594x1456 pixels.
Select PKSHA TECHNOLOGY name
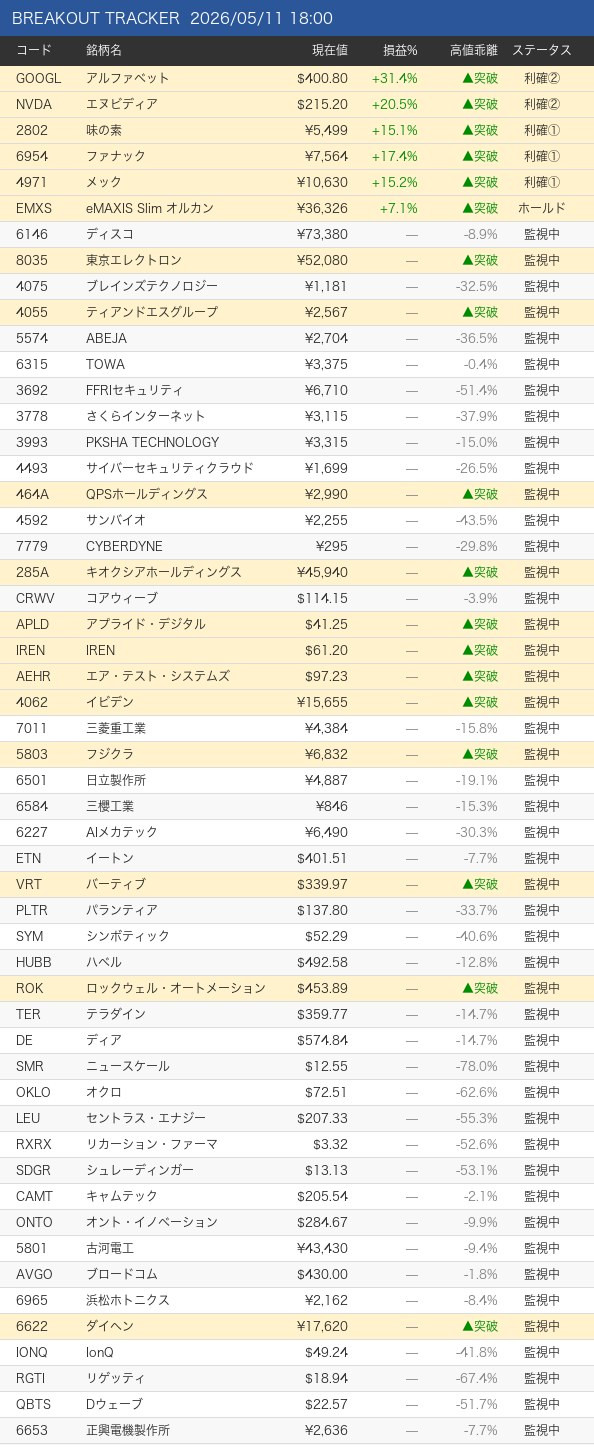click(152, 442)
